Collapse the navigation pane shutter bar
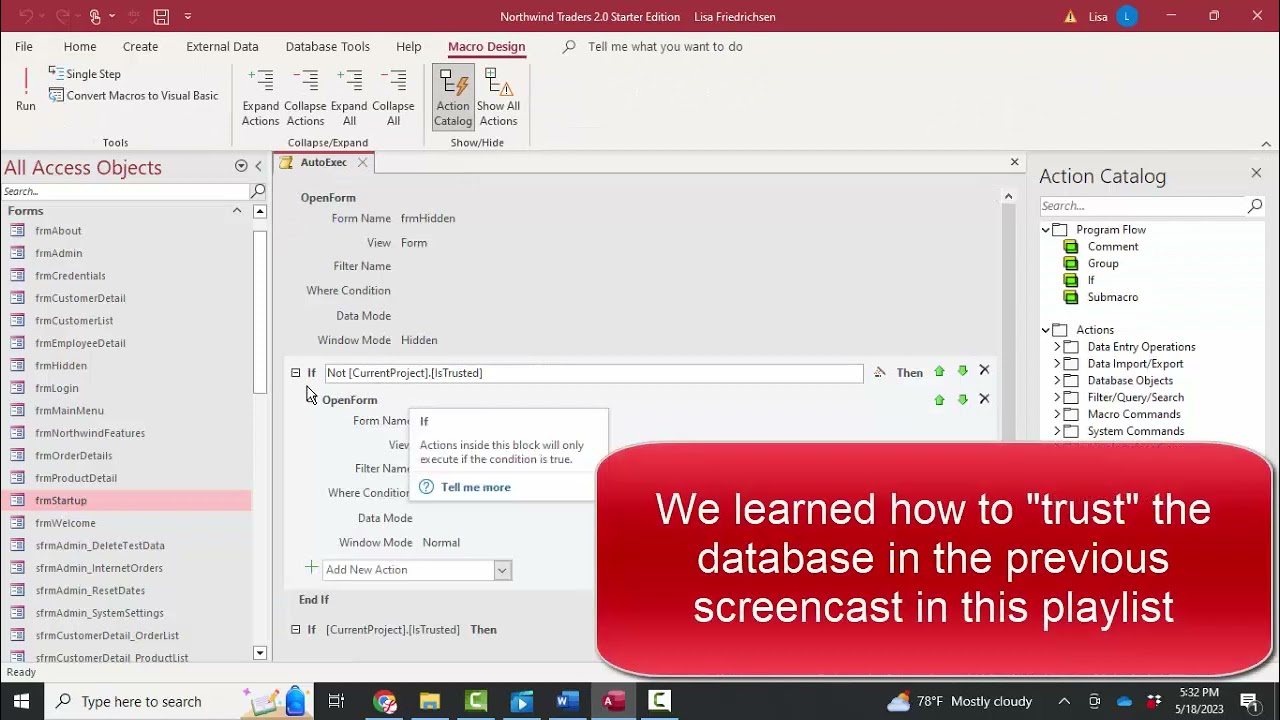The height and width of the screenshot is (720, 1280). coord(258,166)
